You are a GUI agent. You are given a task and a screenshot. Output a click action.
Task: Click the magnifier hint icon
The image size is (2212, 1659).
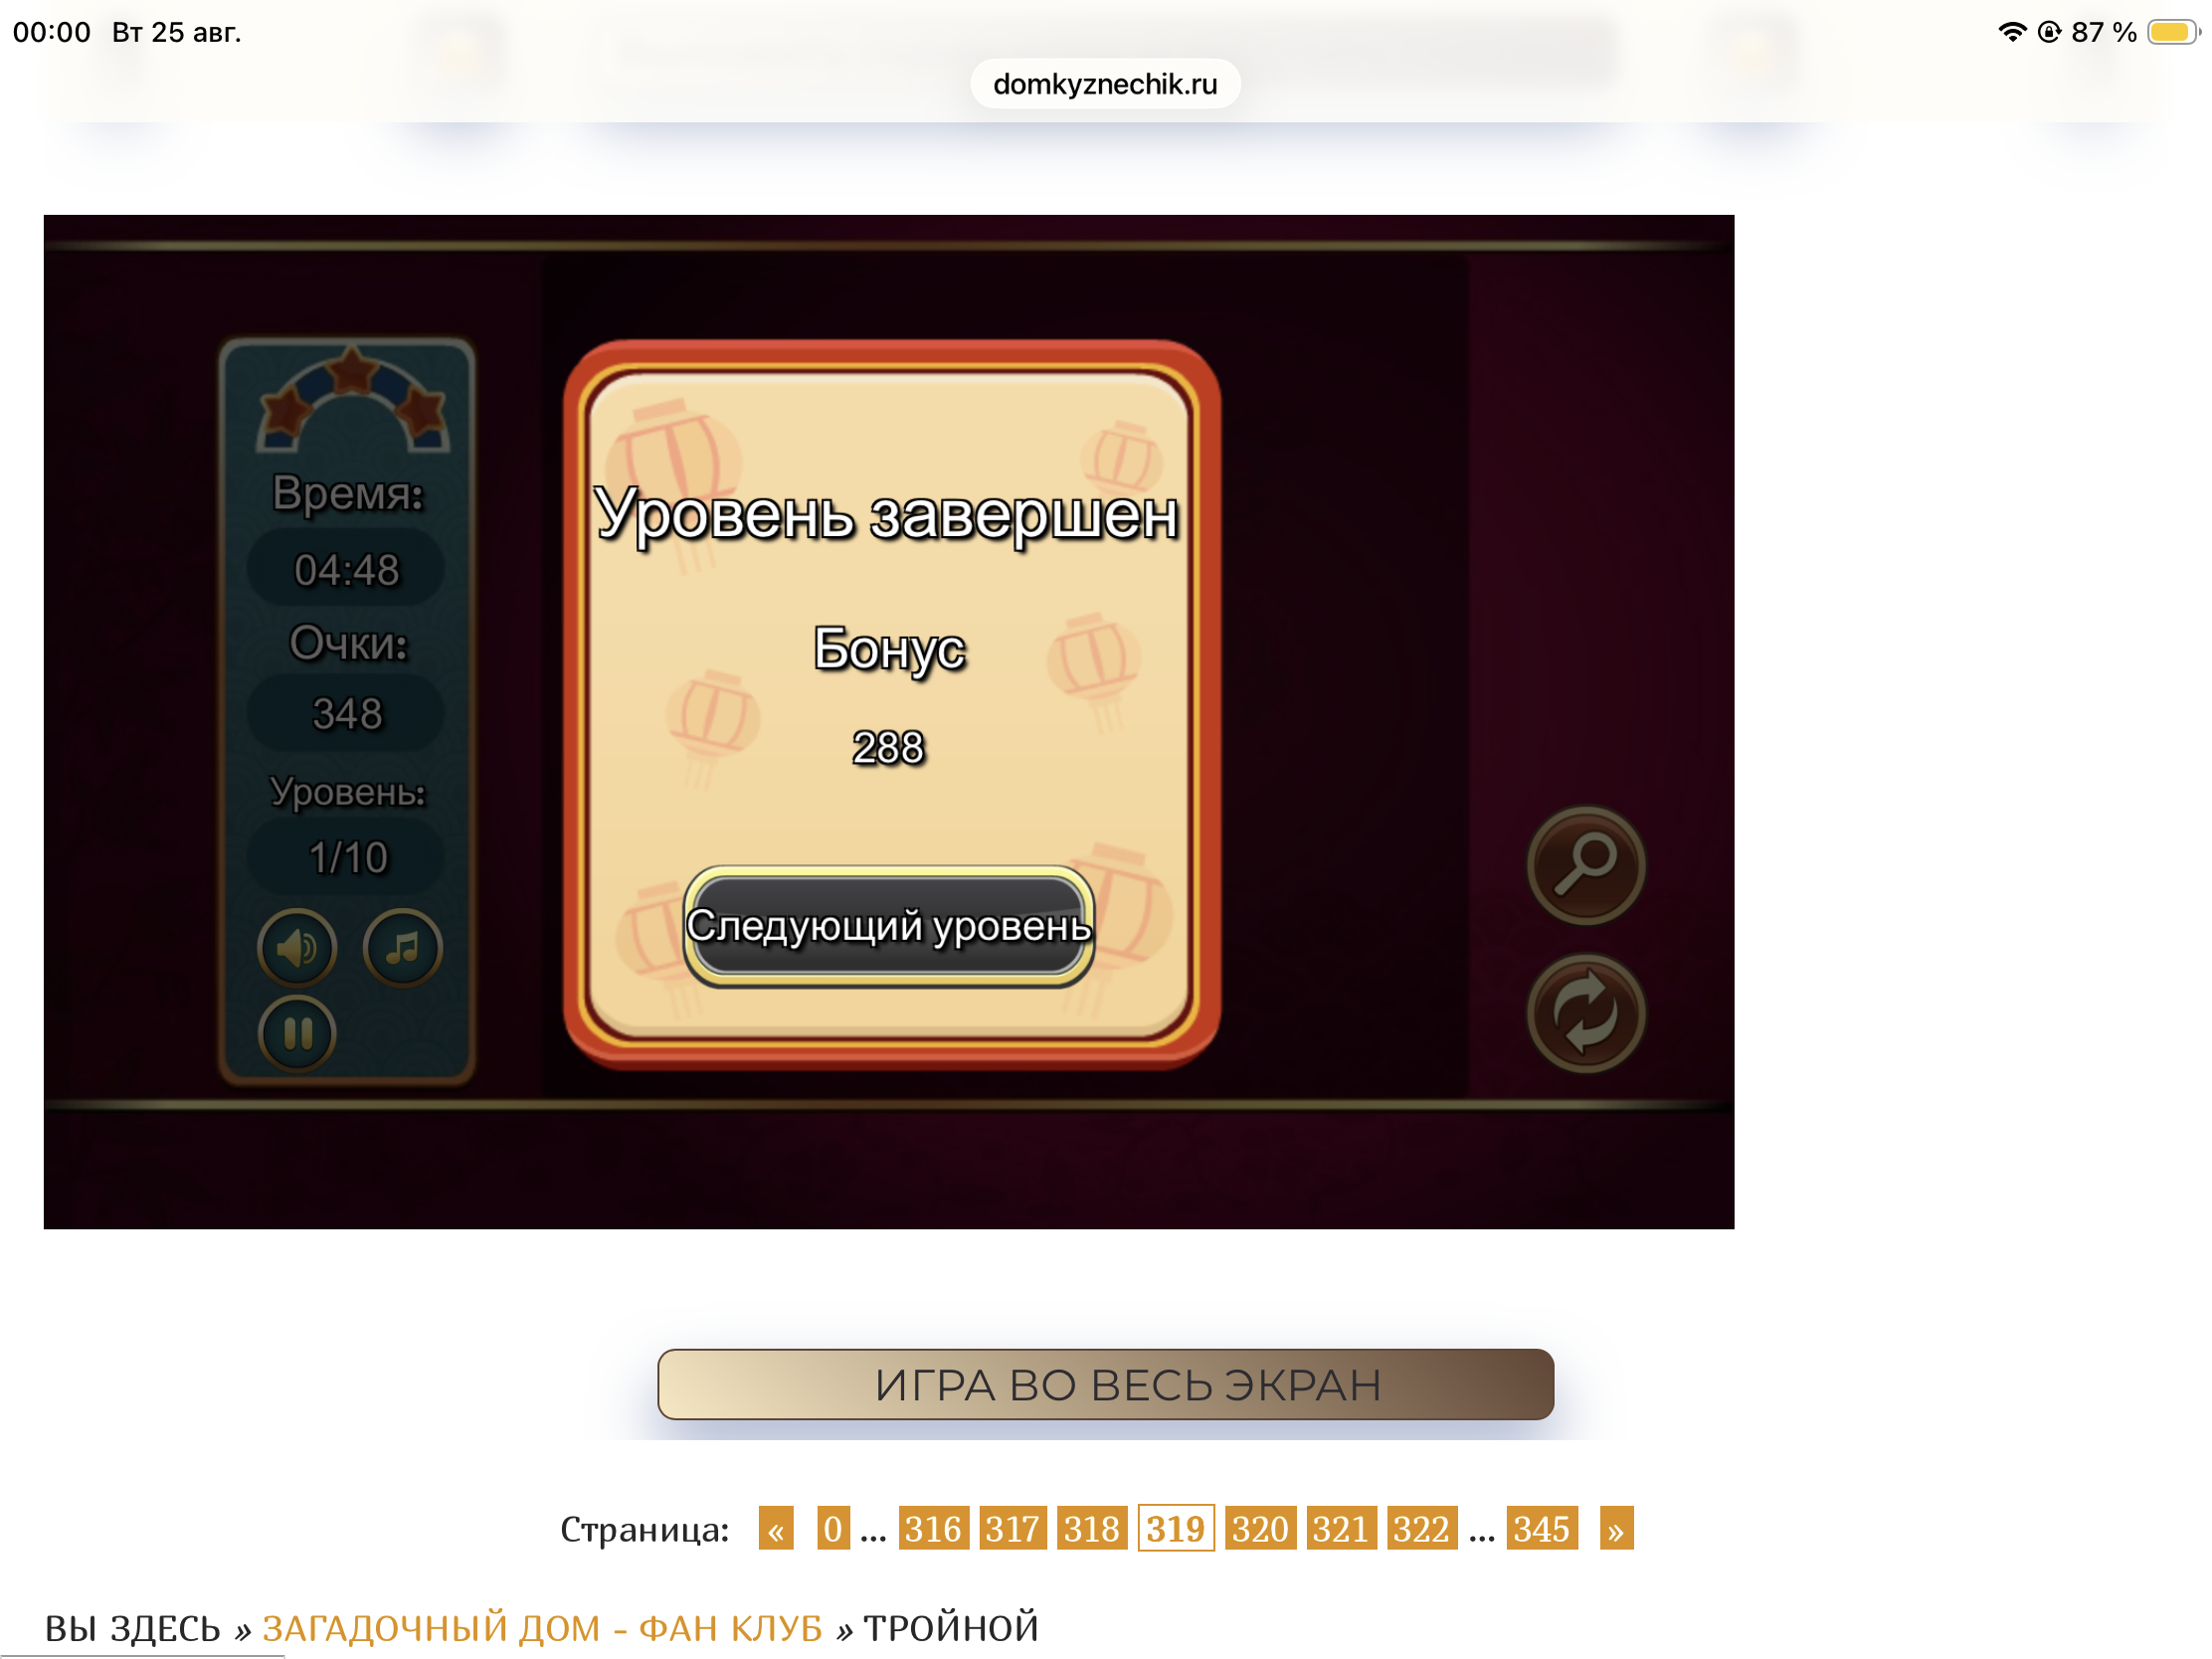tap(1586, 865)
